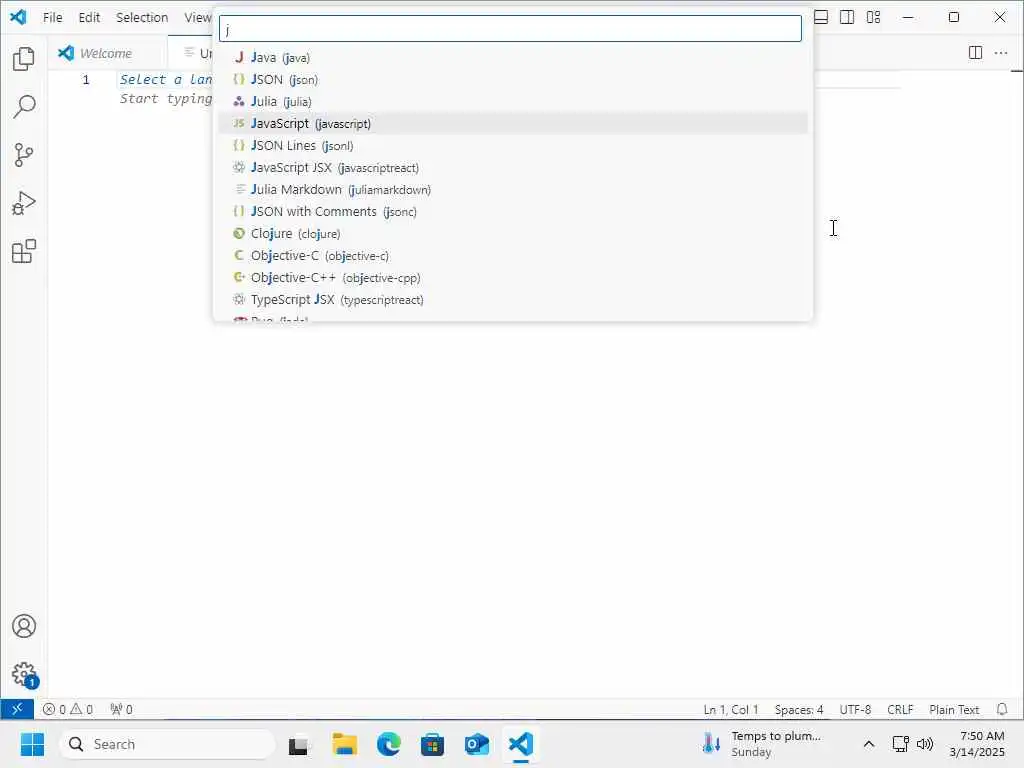
Task: Open Outlook from taskbar
Action: click(x=477, y=744)
